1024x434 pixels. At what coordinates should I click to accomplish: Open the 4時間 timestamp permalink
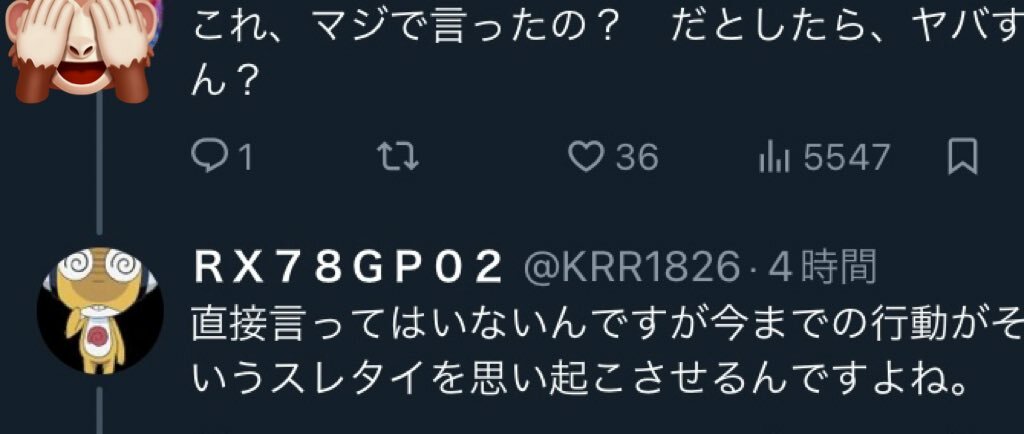(822, 269)
